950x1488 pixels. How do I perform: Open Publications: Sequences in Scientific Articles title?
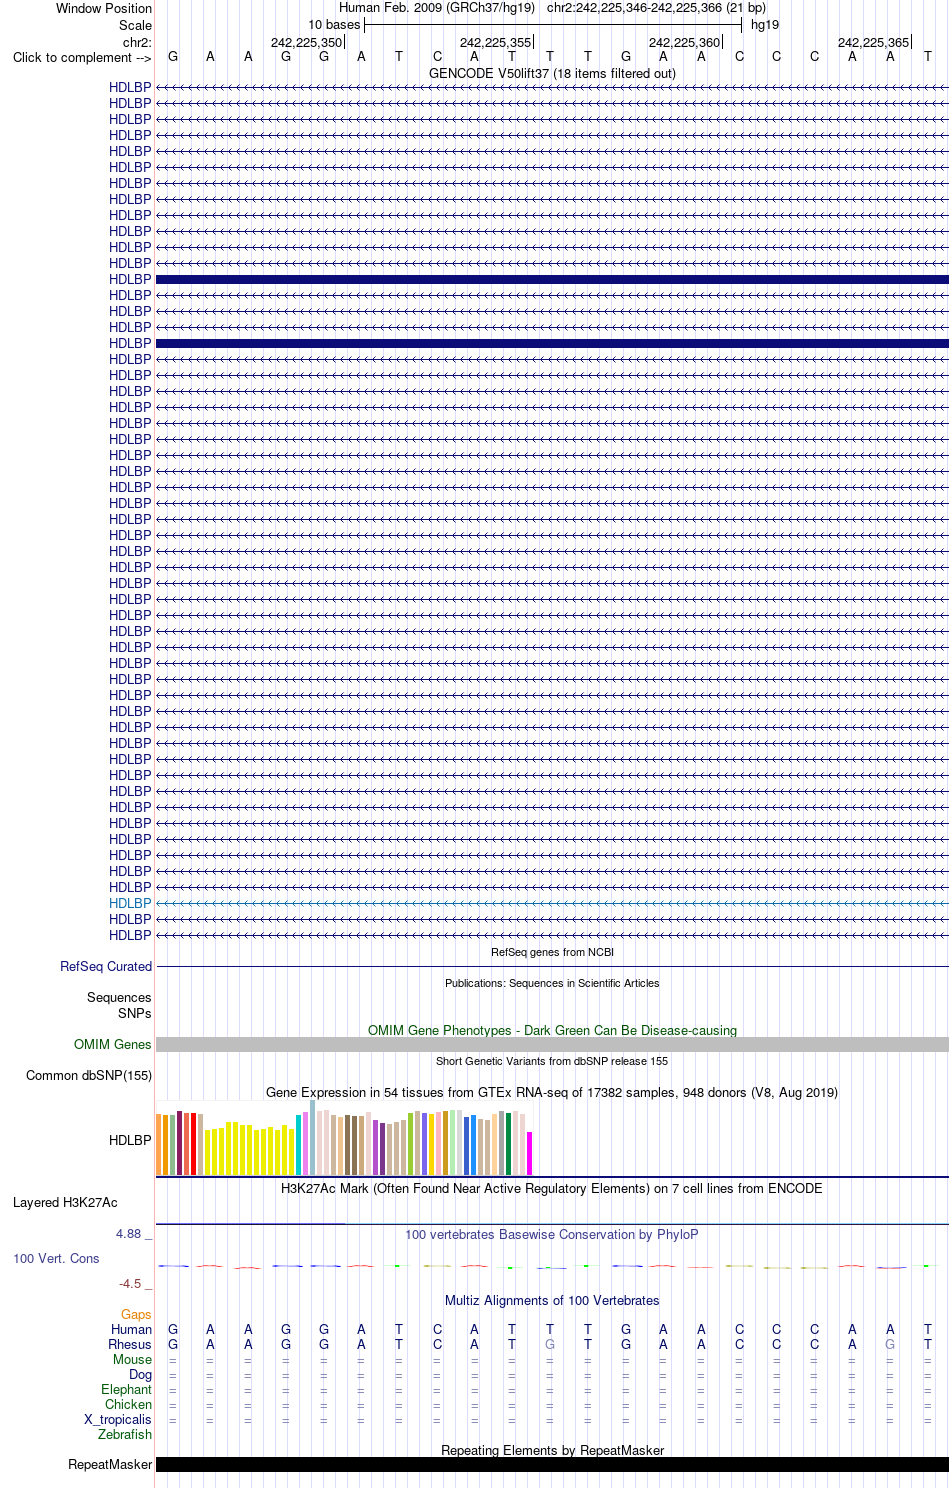tap(552, 983)
